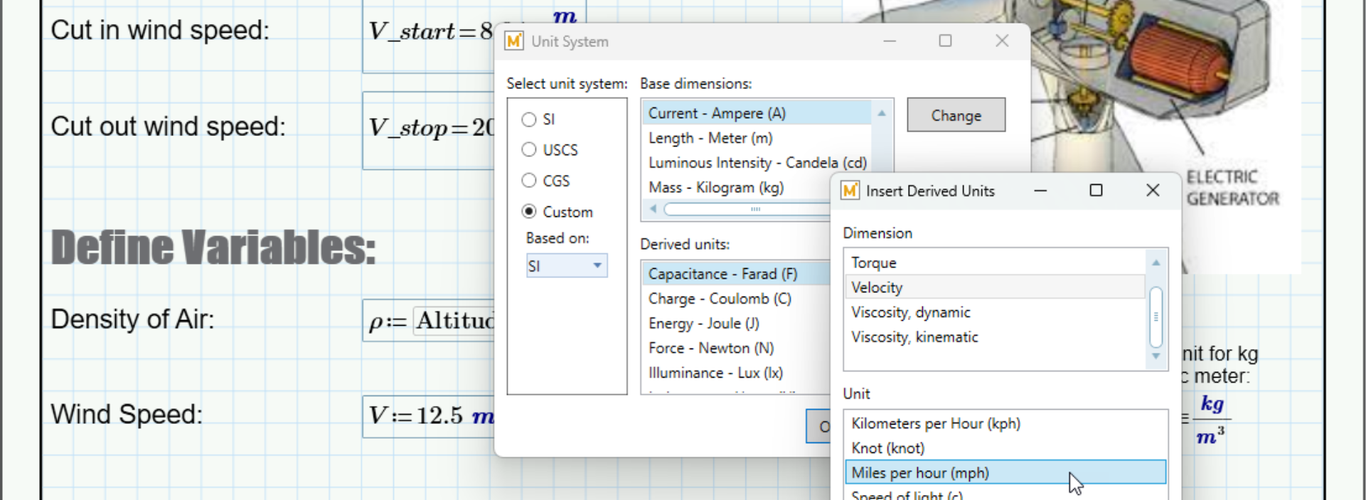Screen dimensions: 1366x500
Task: Click scroll-up arrow in Base dimensions list
Action: tap(881, 114)
